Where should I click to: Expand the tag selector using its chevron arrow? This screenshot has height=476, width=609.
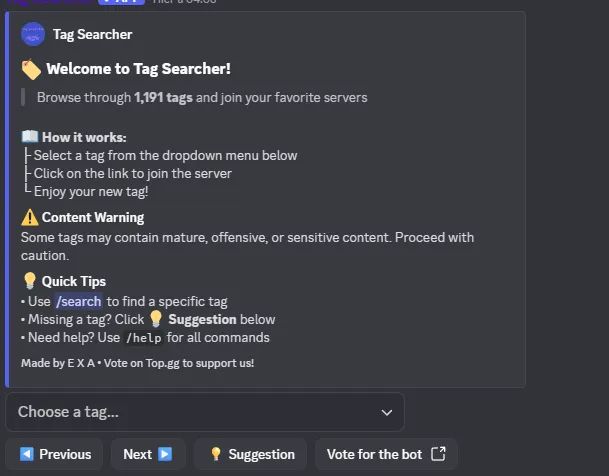tap(387, 412)
